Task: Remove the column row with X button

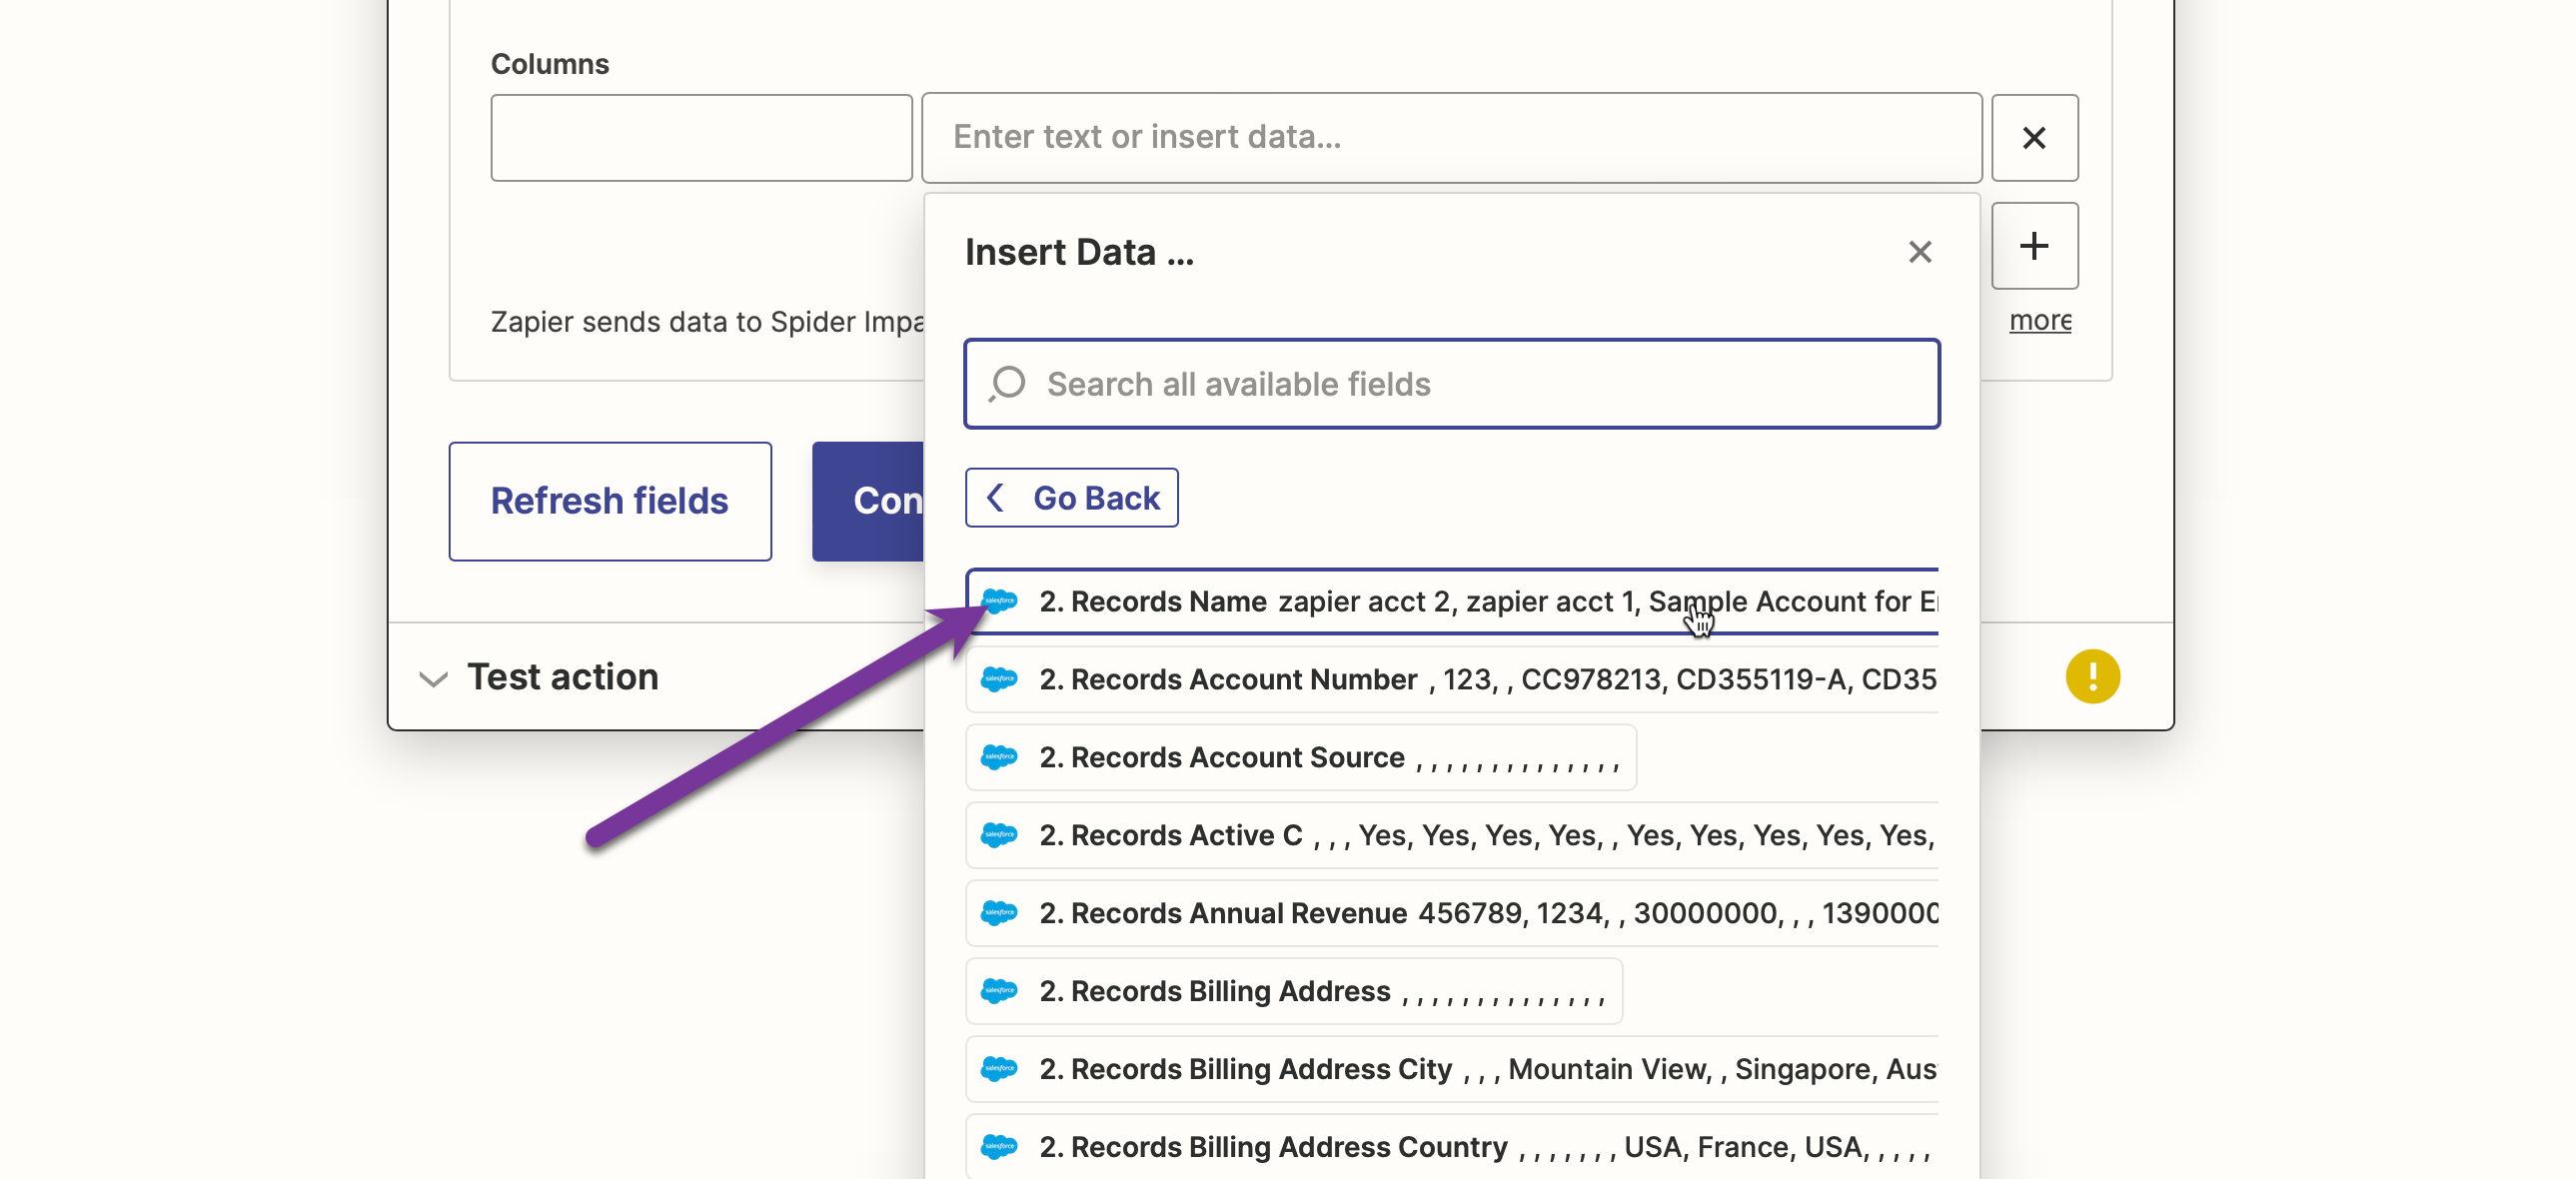Action: click(x=2034, y=138)
